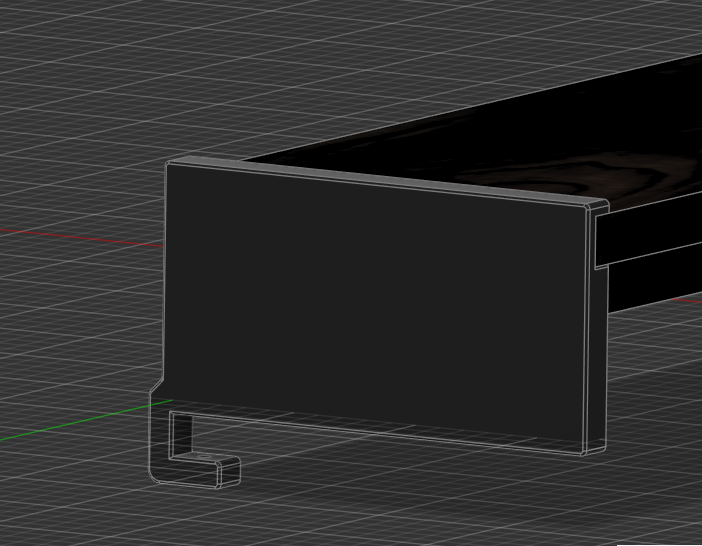Select the thin top edge face of panel
This screenshot has height=546, width=702.
click(385, 180)
